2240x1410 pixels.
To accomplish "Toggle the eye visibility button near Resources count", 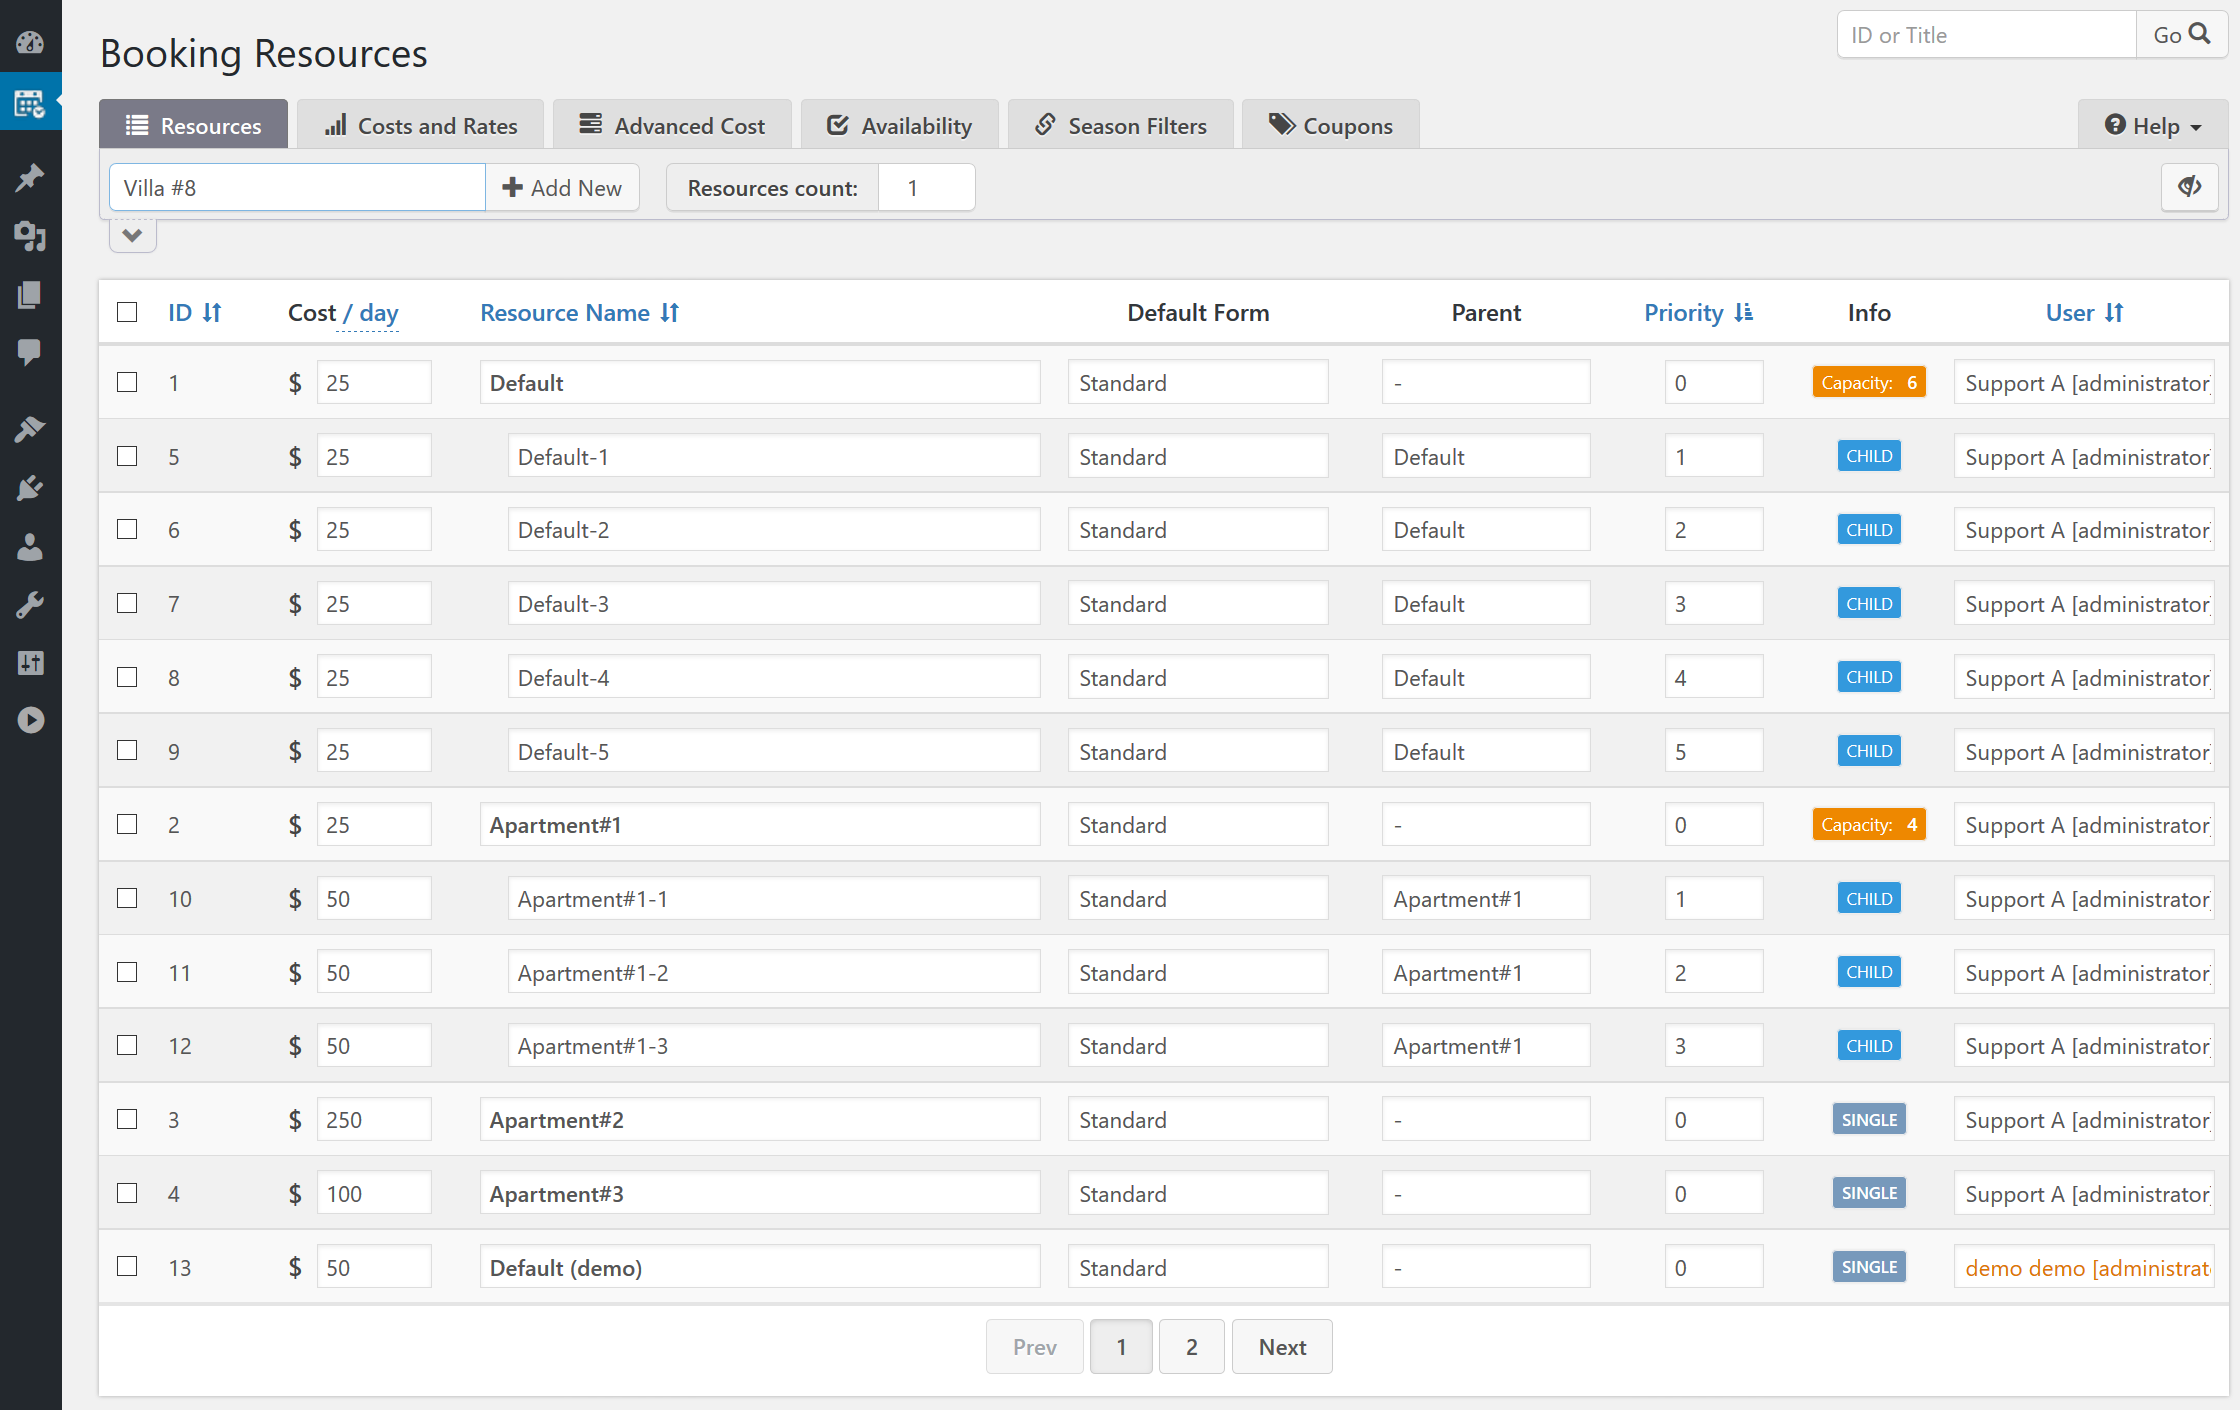I will click(x=2190, y=187).
